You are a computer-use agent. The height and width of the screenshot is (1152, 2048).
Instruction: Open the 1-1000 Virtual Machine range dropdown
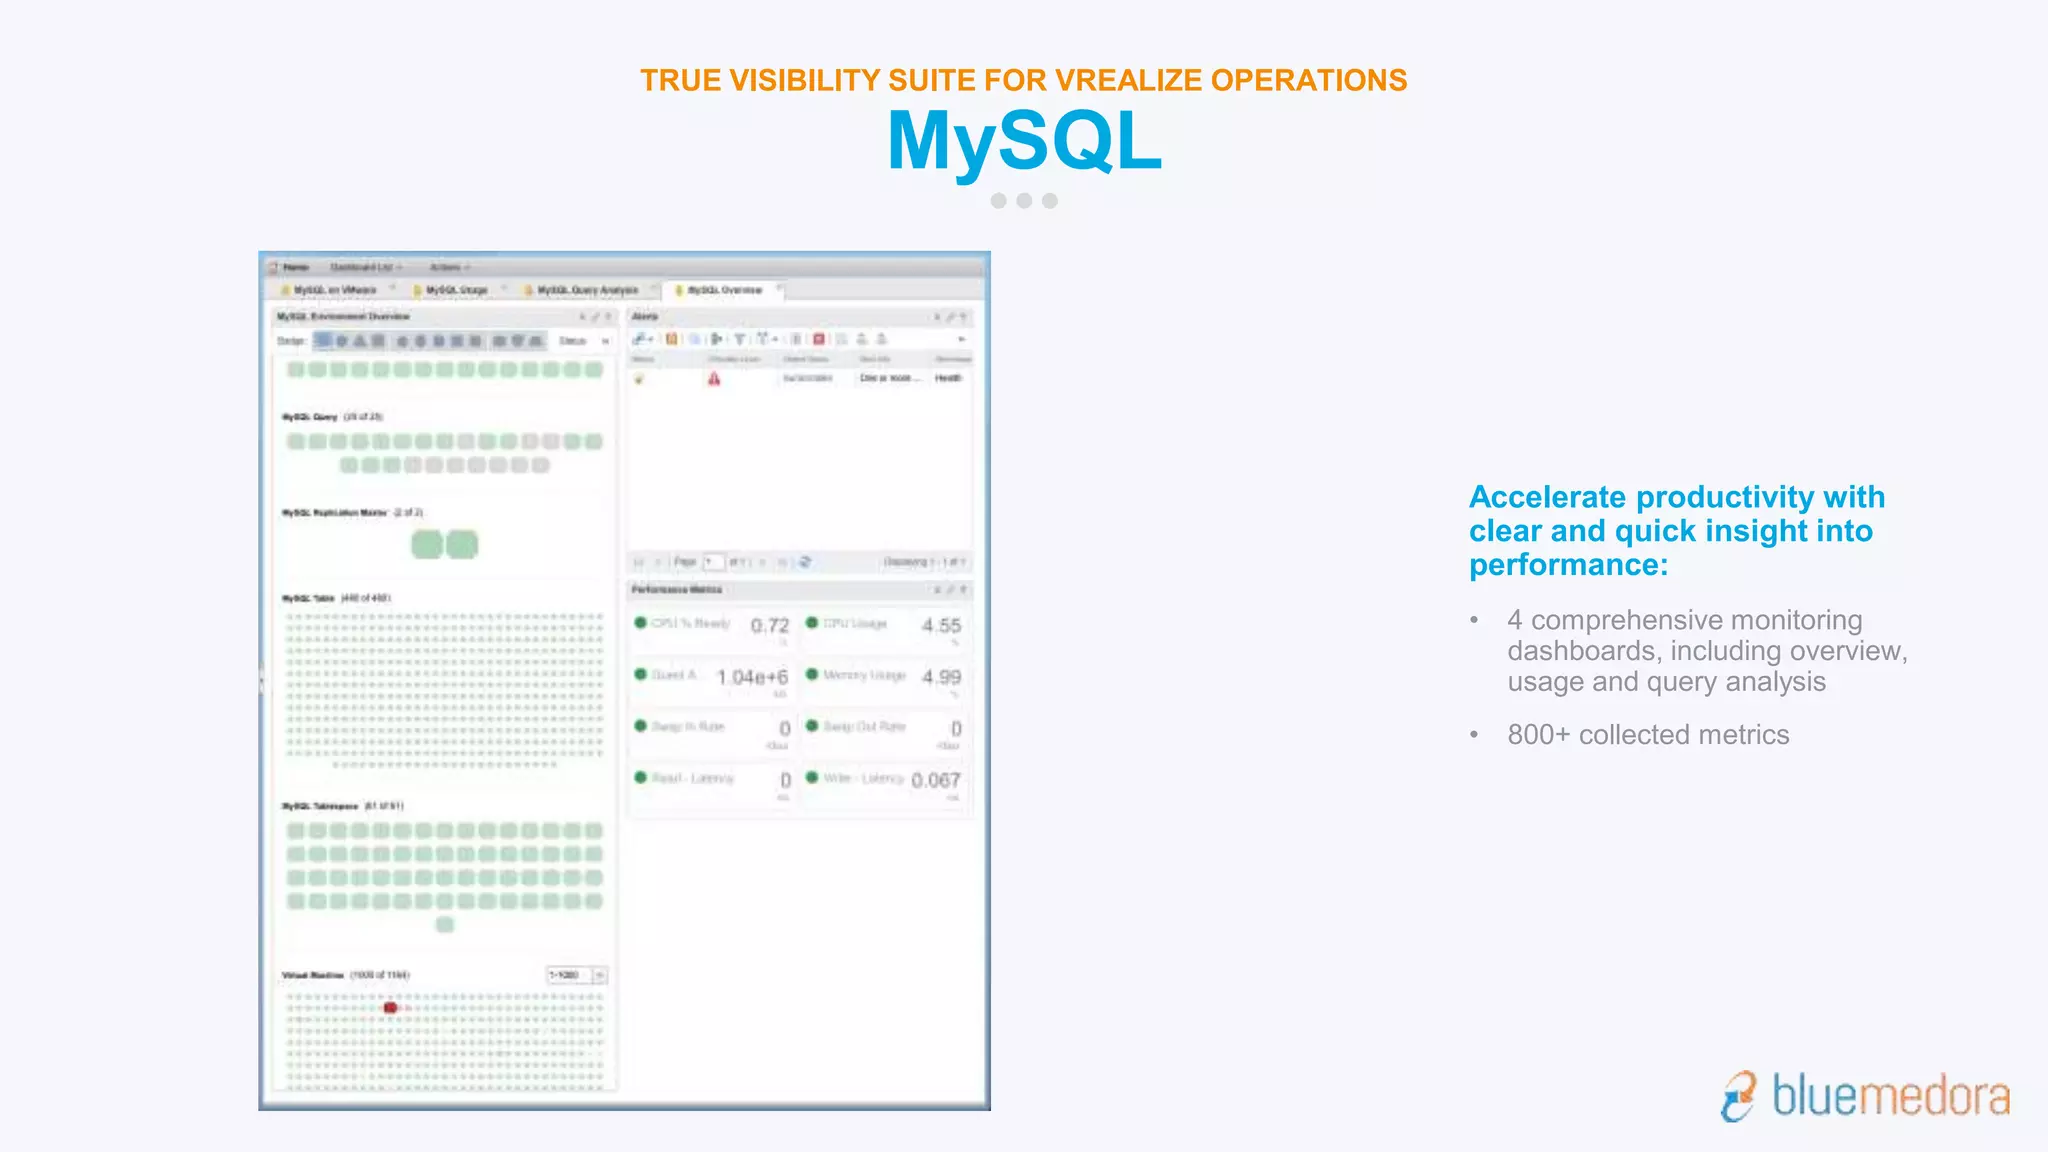(x=577, y=975)
